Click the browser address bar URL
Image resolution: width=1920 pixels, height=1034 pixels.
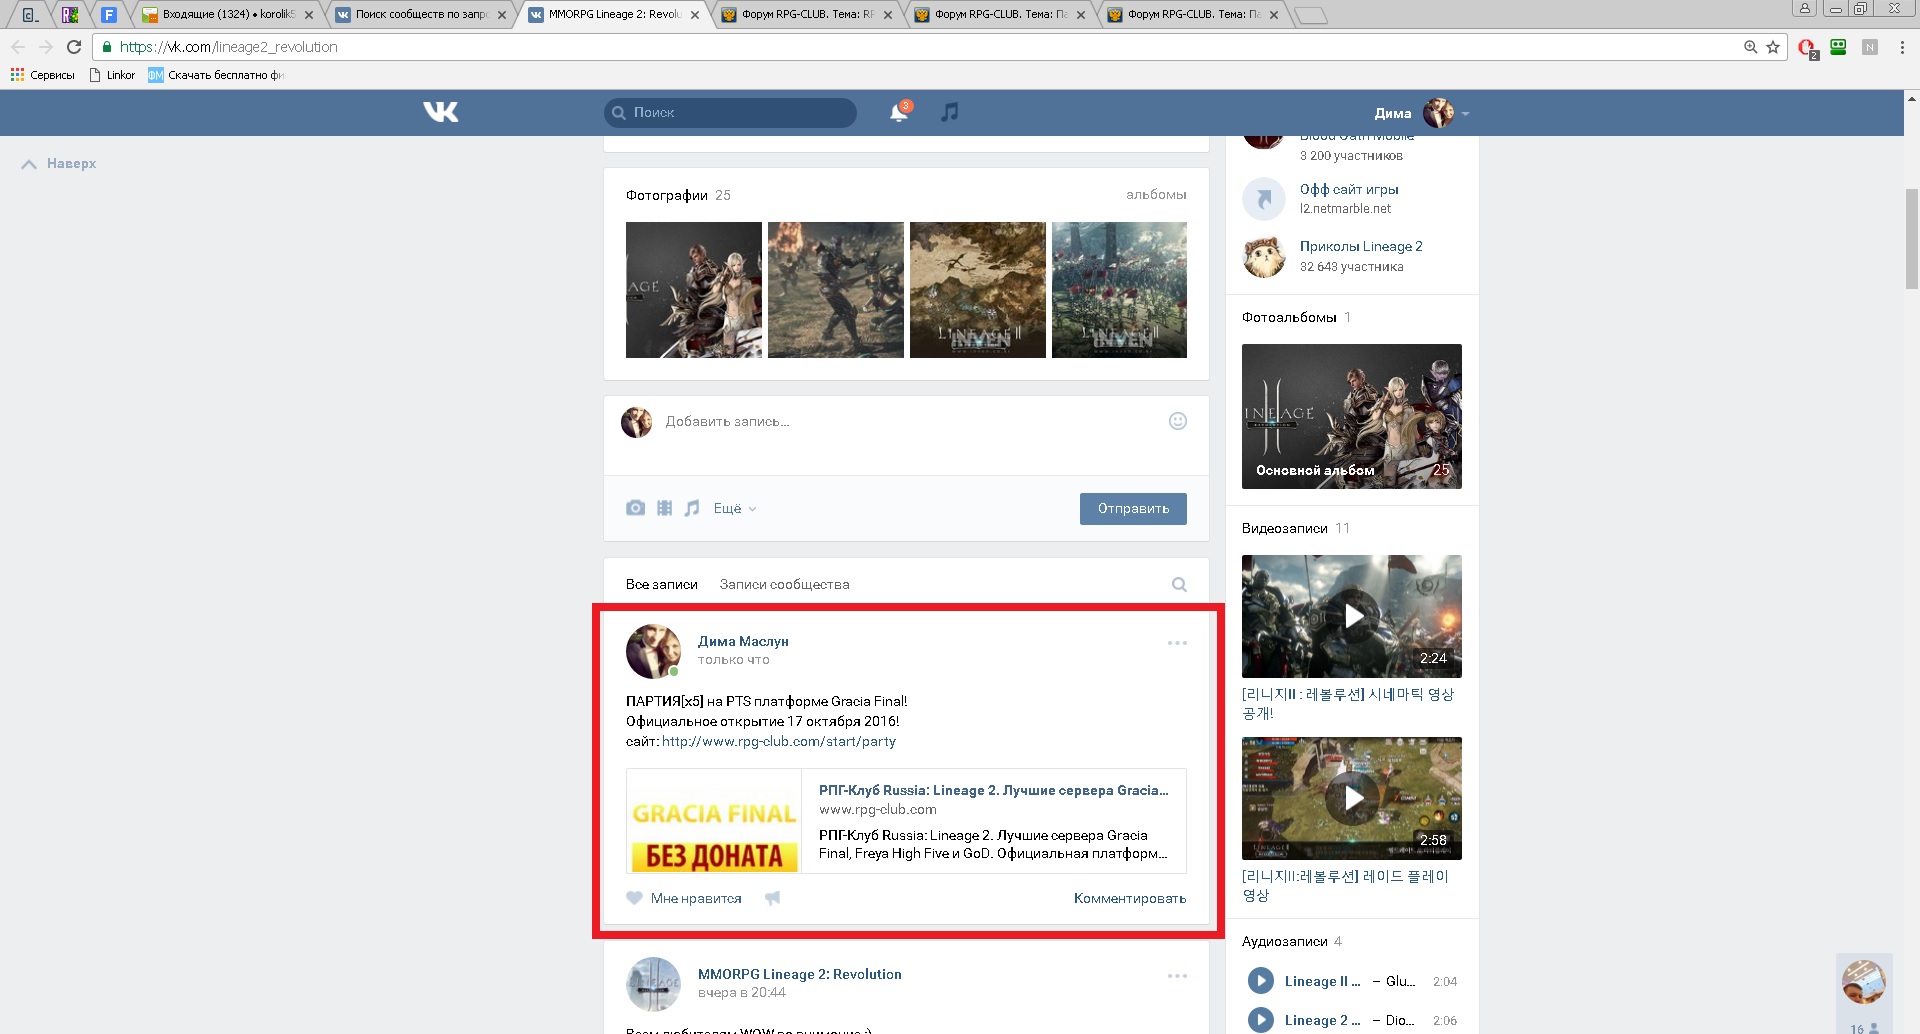(x=228, y=47)
